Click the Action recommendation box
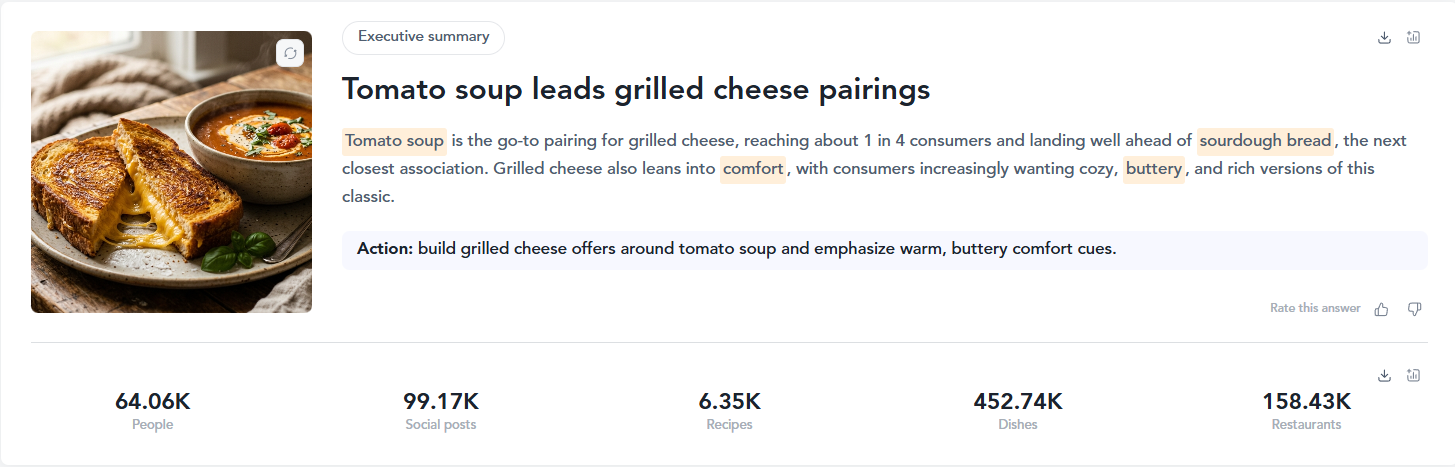The height and width of the screenshot is (467, 1455). tap(884, 249)
